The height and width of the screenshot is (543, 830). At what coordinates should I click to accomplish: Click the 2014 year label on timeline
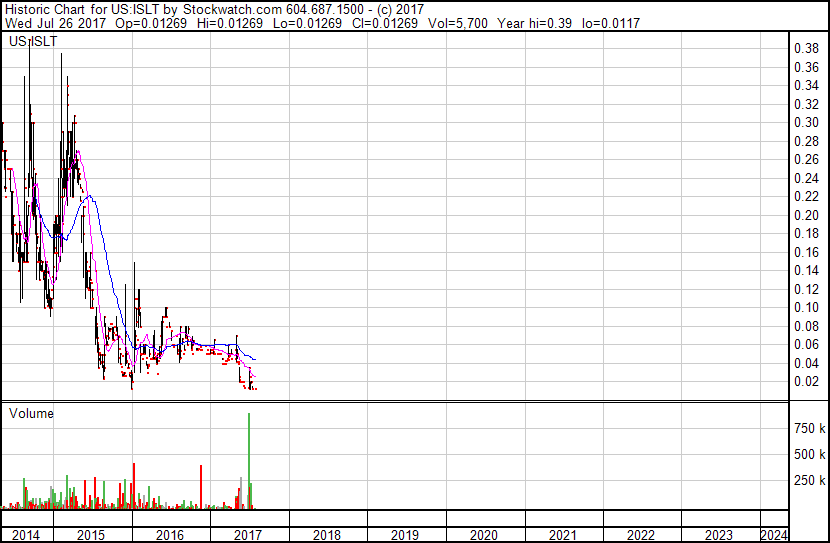[26, 535]
